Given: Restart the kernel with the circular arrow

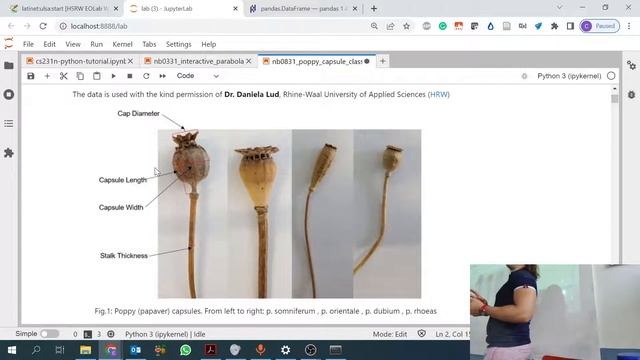Looking at the screenshot, I should [x=146, y=76].
